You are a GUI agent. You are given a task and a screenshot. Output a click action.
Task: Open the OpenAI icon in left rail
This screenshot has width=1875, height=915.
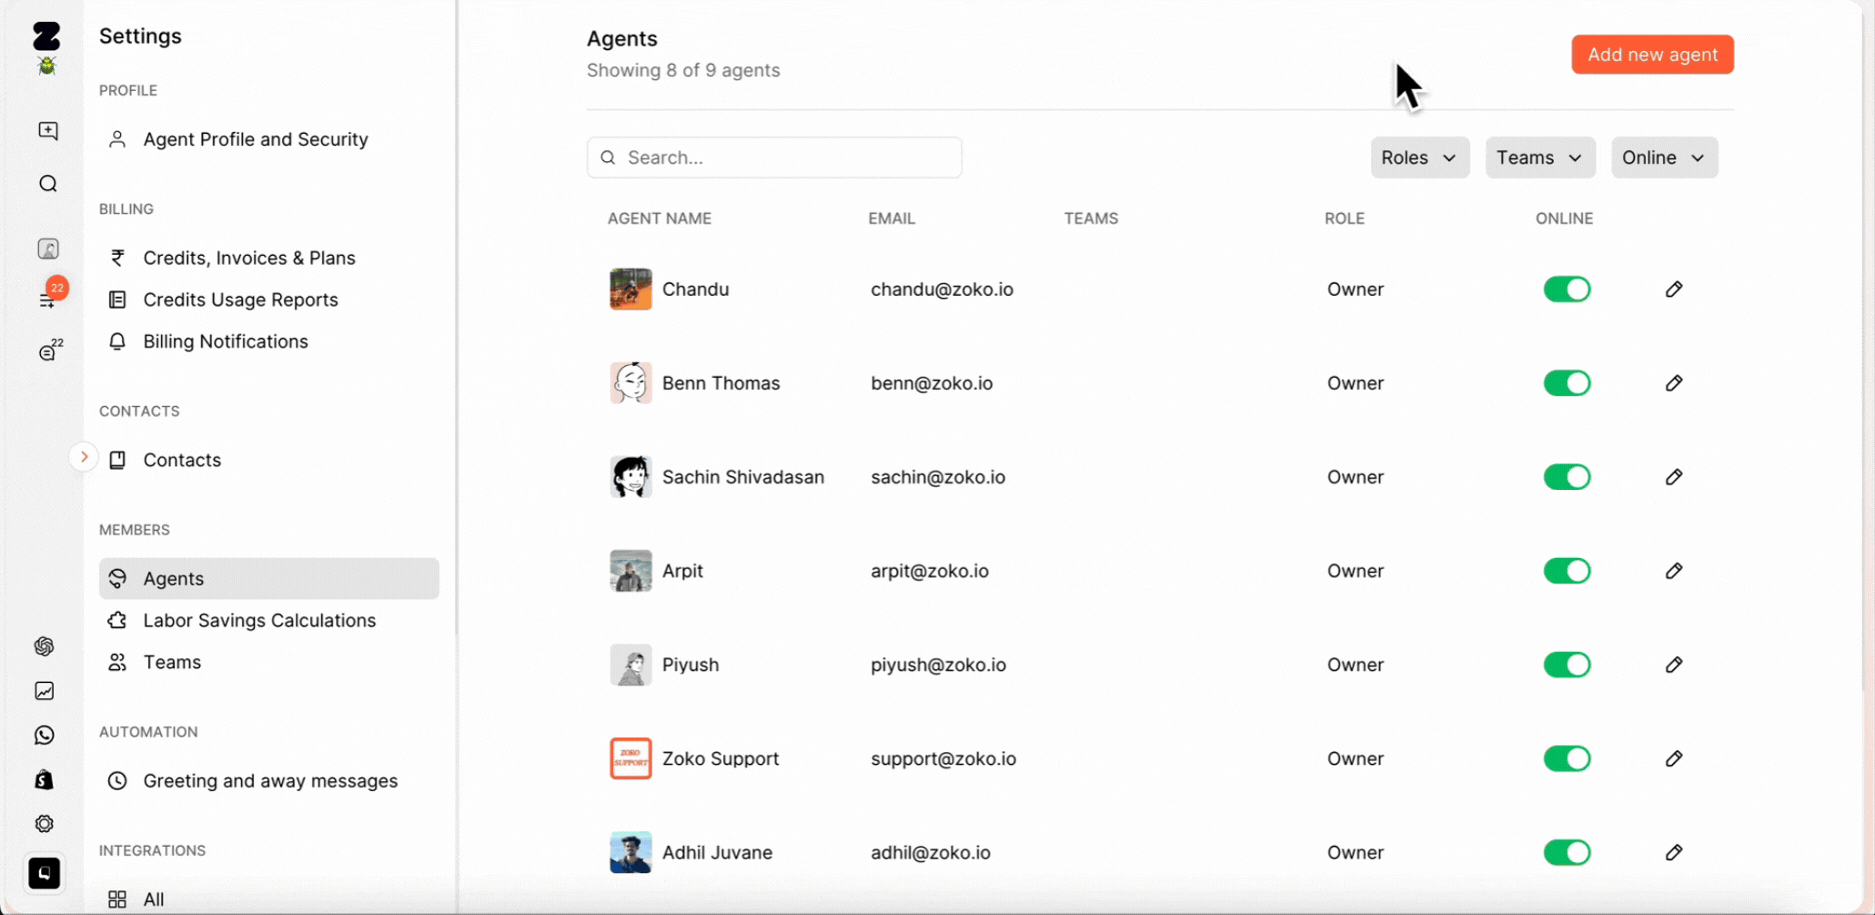(x=44, y=647)
